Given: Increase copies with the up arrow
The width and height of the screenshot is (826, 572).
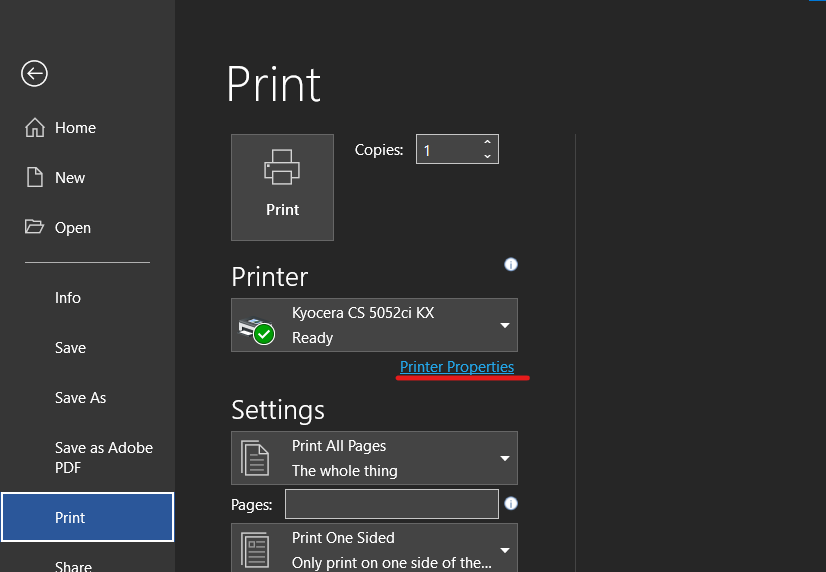Looking at the screenshot, I should pyautogui.click(x=487, y=142).
